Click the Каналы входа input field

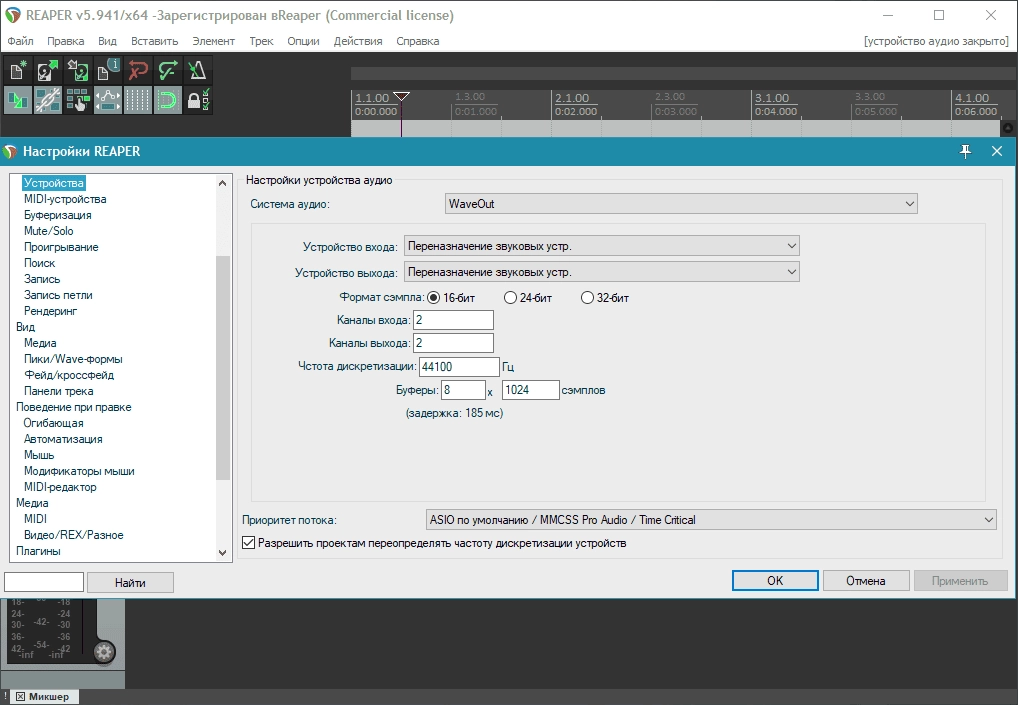[453, 320]
